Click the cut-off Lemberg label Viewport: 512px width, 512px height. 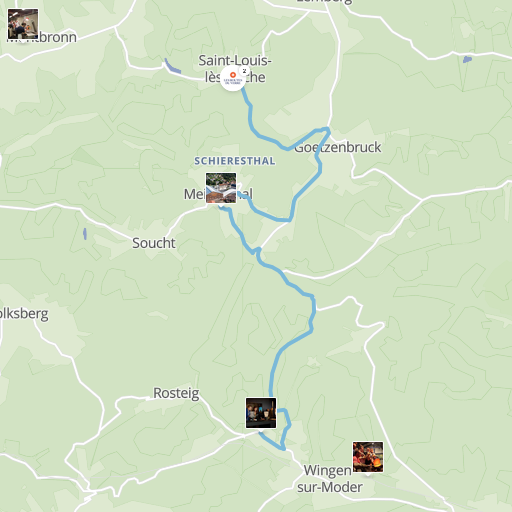tap(324, 2)
